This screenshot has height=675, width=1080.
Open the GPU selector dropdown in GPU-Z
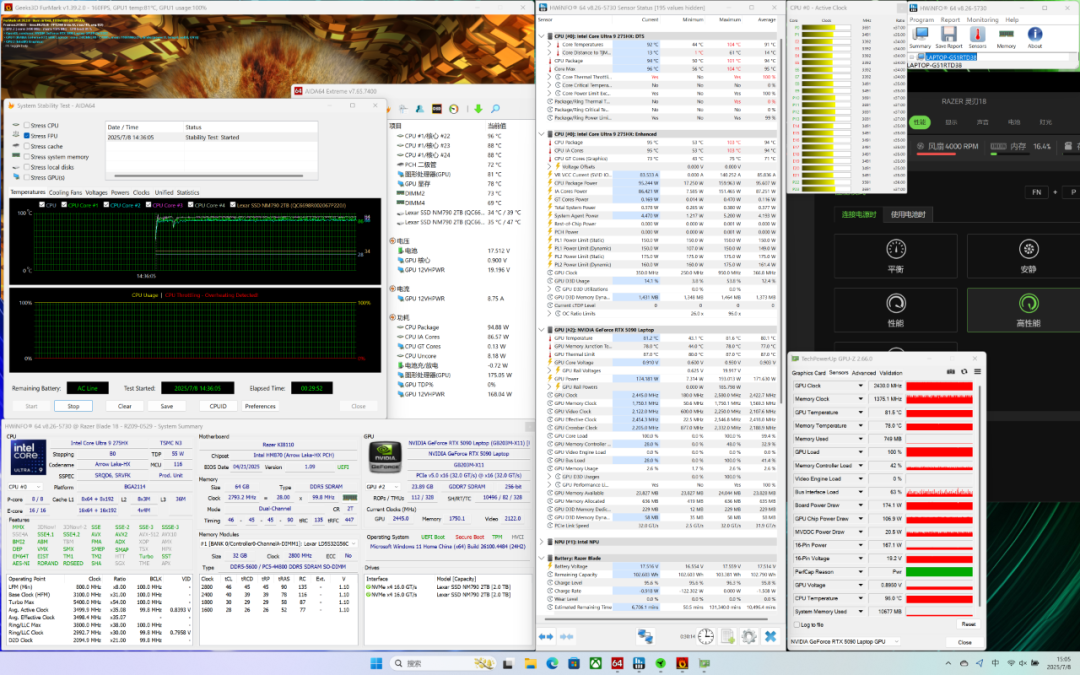[x=844, y=641]
